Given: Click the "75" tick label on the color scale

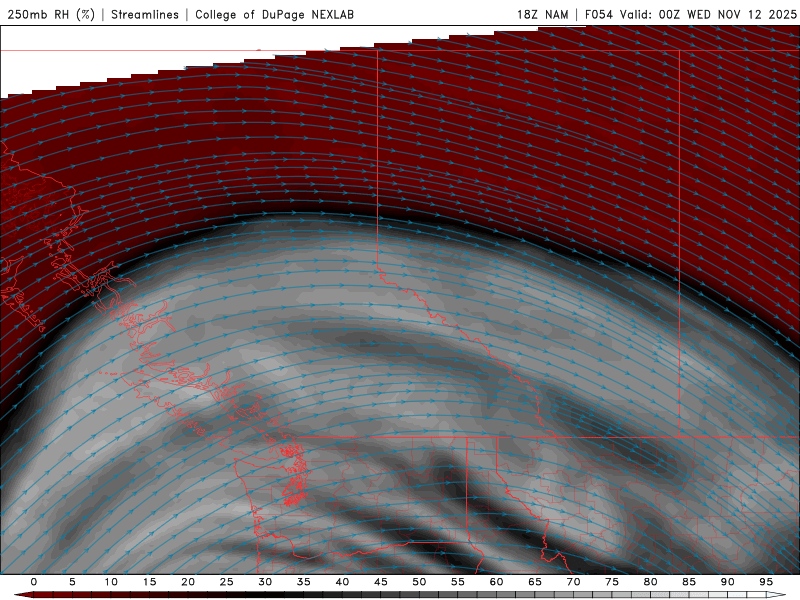Looking at the screenshot, I should 612,582.
